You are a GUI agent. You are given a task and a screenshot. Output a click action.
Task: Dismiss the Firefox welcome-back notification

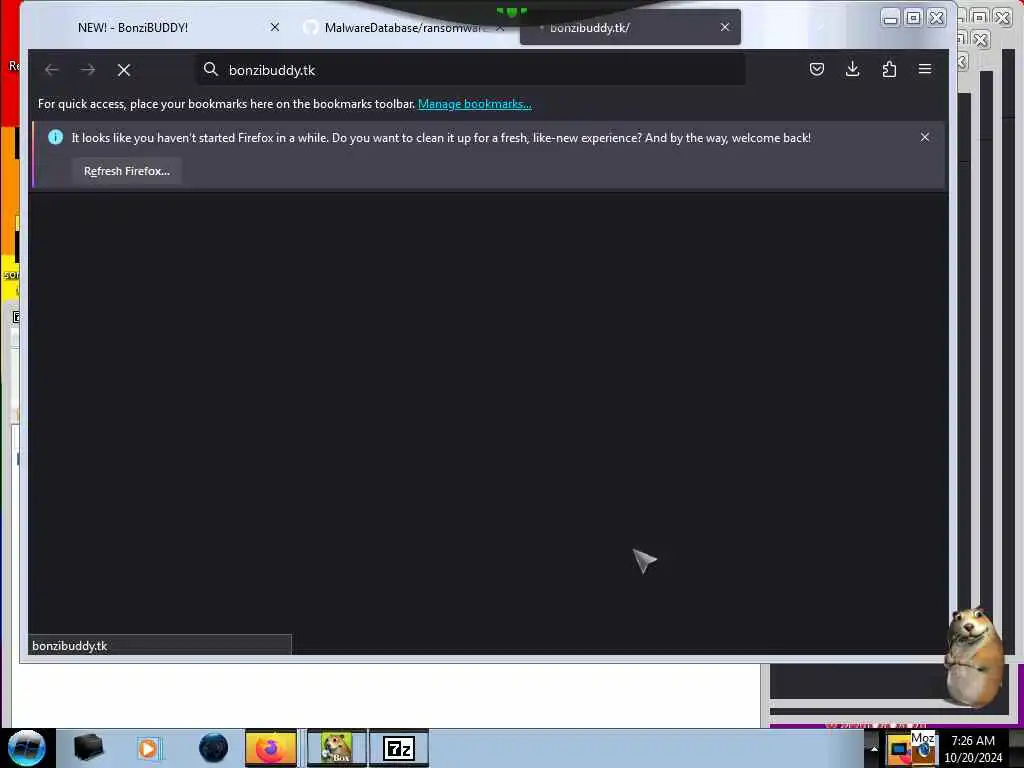pos(925,137)
